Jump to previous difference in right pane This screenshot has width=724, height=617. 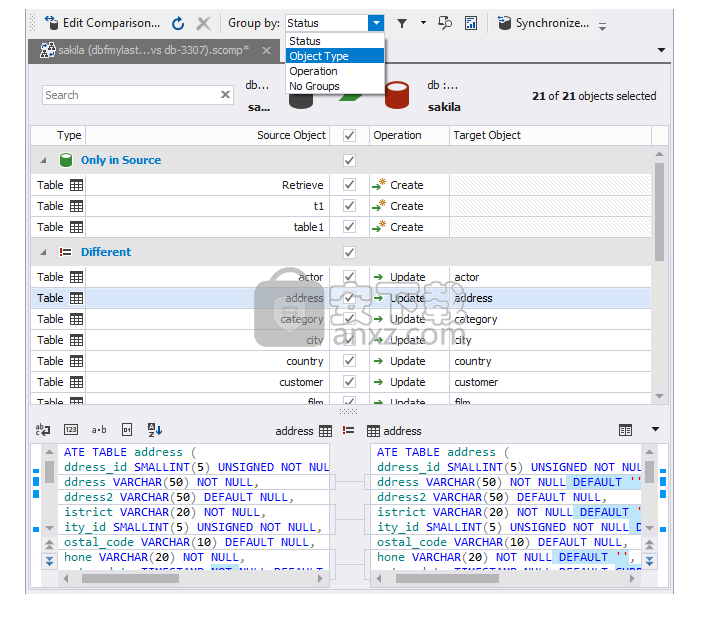[649, 544]
